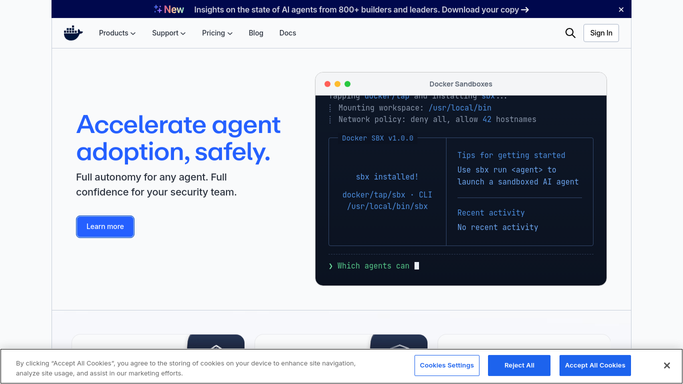The image size is (683, 384).
Task: Click the red dot in Docker Sandboxes window
Action: click(328, 84)
